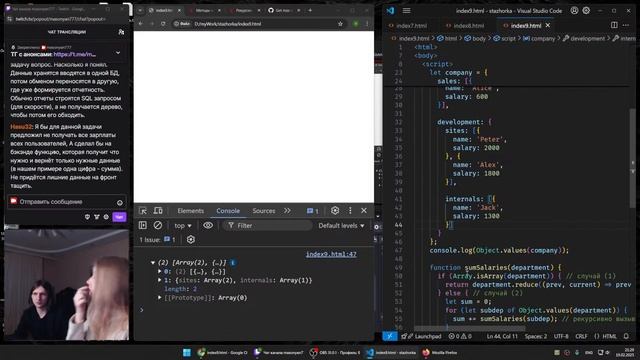The height and width of the screenshot is (360, 640).
Task: Open the DevTools three-dot customize menu
Action: [350, 210]
